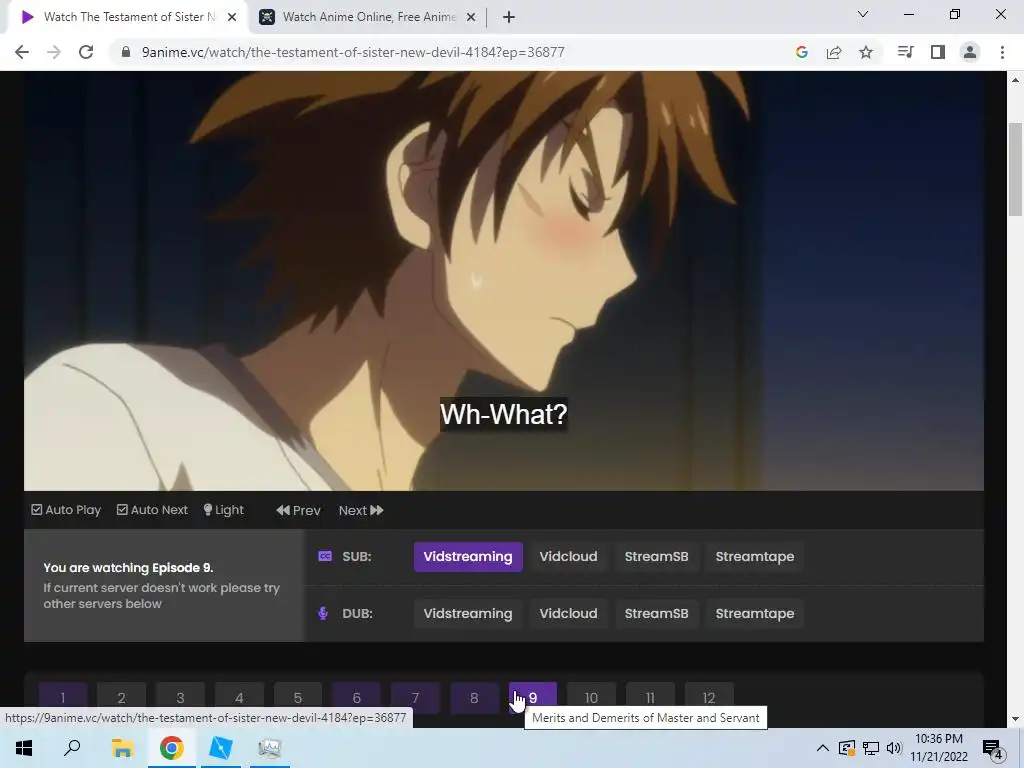Open episode 7
The image size is (1024, 768).
pos(415,698)
